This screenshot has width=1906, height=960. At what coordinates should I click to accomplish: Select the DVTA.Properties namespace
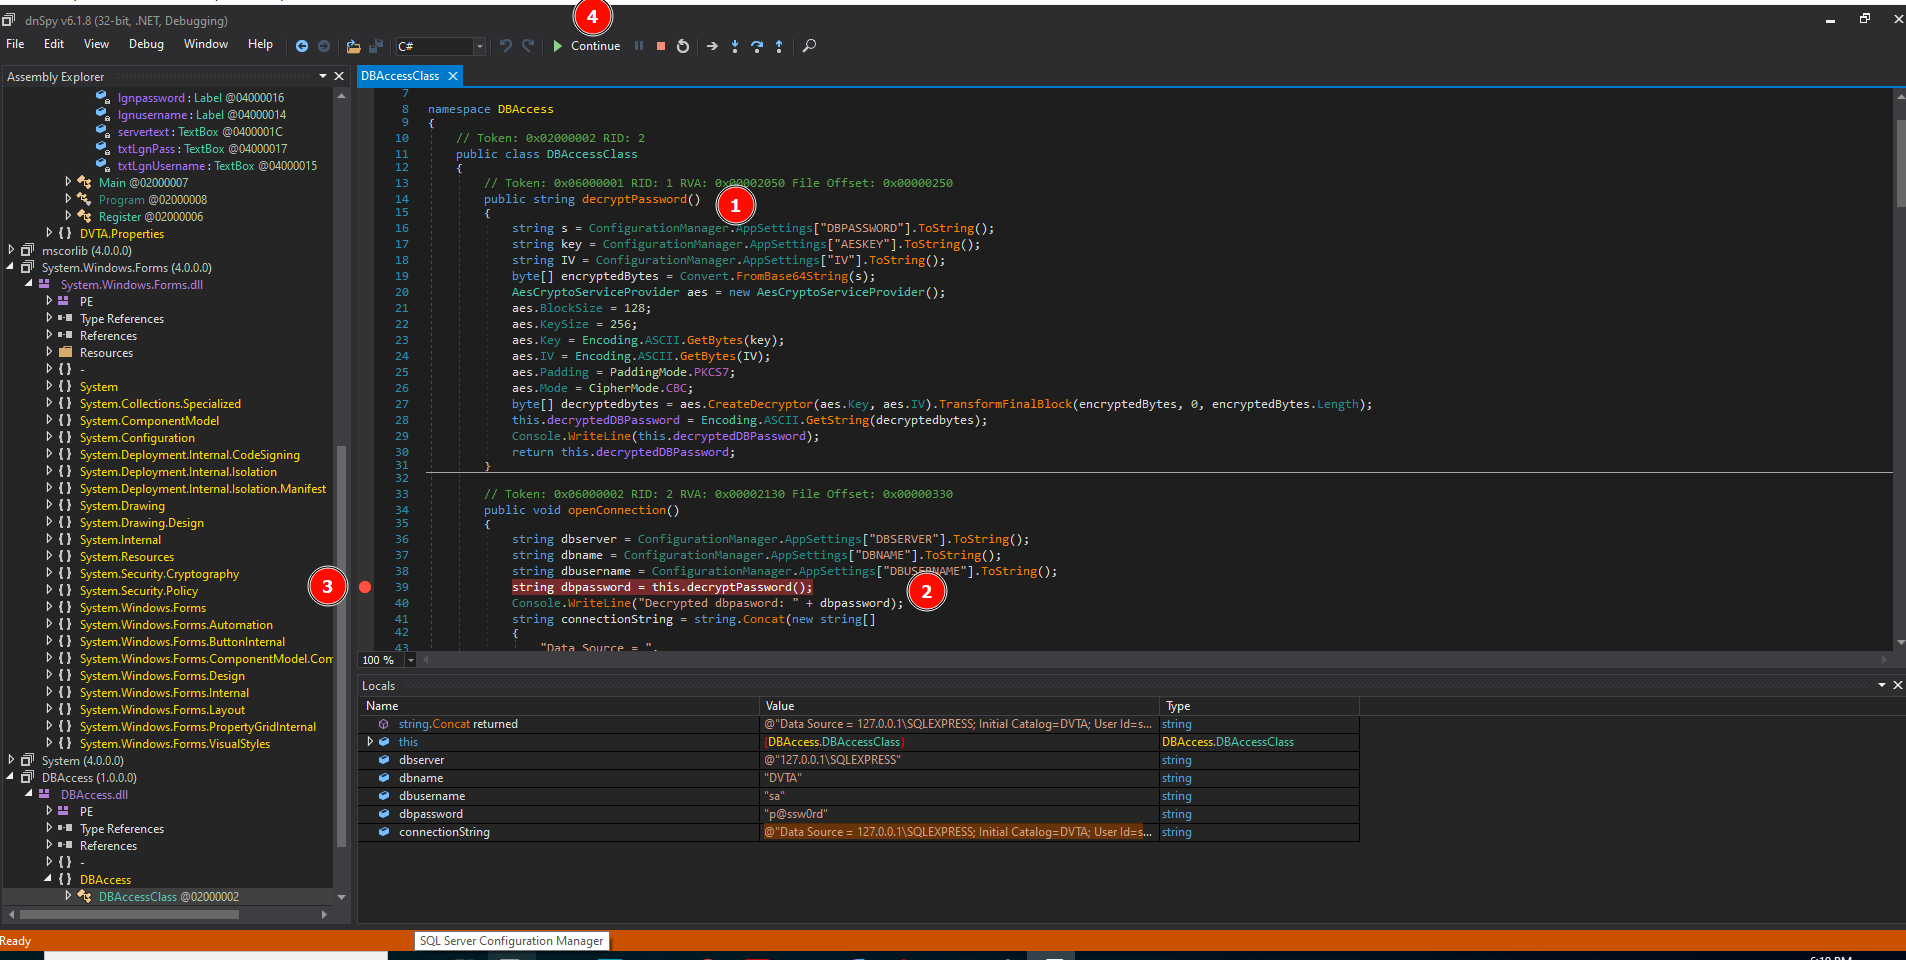(122, 234)
